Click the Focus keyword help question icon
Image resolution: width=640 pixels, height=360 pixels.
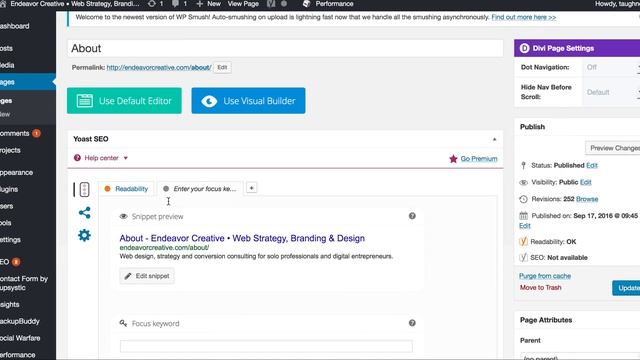click(x=412, y=323)
